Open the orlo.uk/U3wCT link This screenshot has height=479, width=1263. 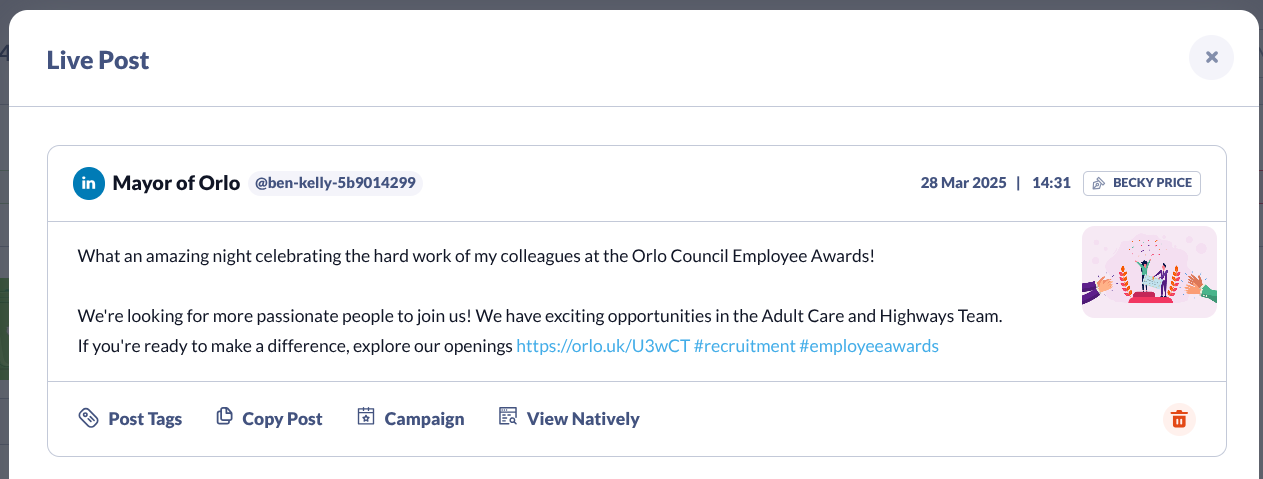603,346
